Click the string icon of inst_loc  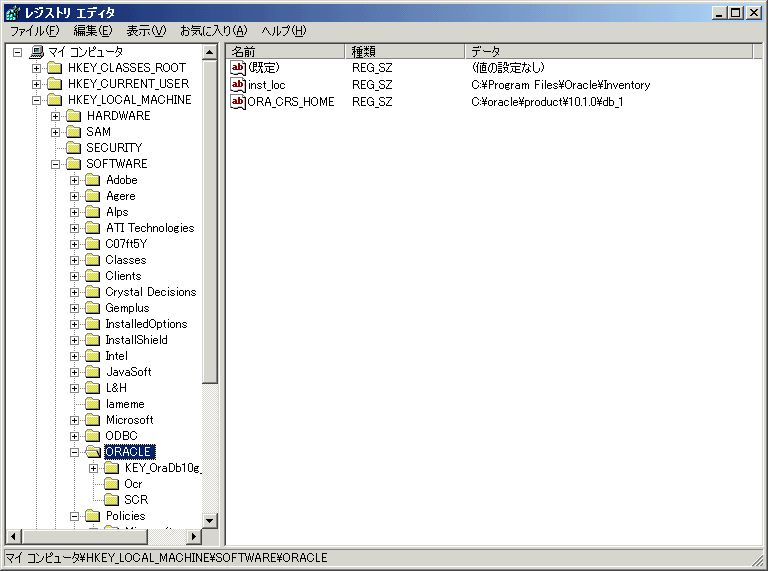point(238,85)
